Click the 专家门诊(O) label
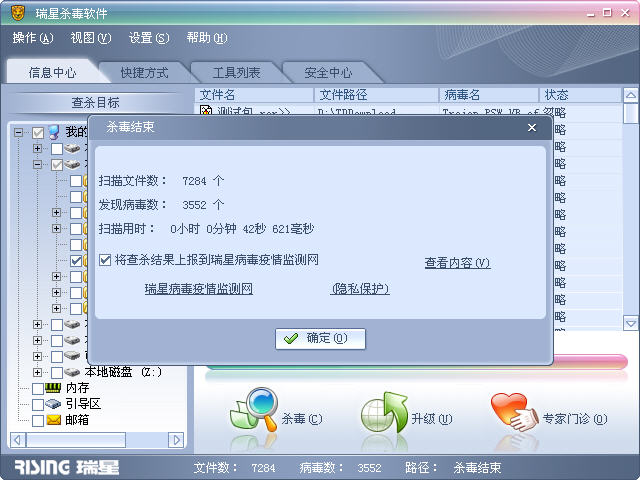The width and height of the screenshot is (640, 480). click(x=575, y=418)
